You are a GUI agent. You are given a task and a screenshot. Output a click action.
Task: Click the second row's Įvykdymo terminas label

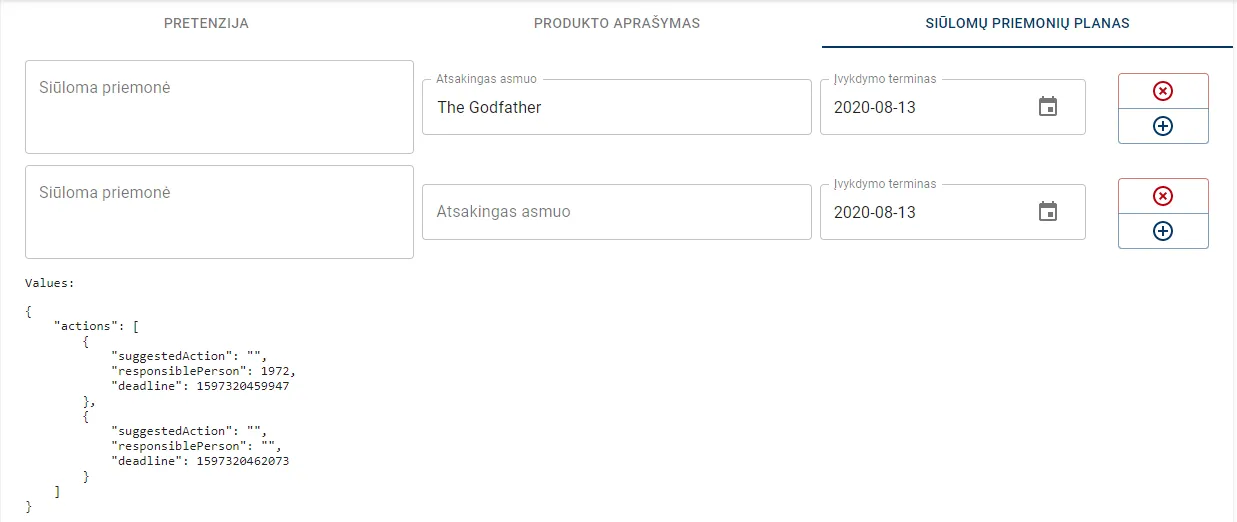(x=885, y=184)
